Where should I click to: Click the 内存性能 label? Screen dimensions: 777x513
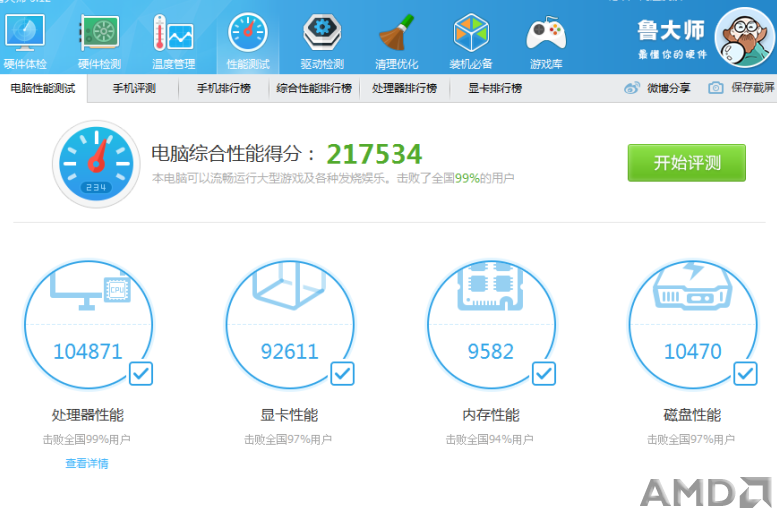(491, 415)
